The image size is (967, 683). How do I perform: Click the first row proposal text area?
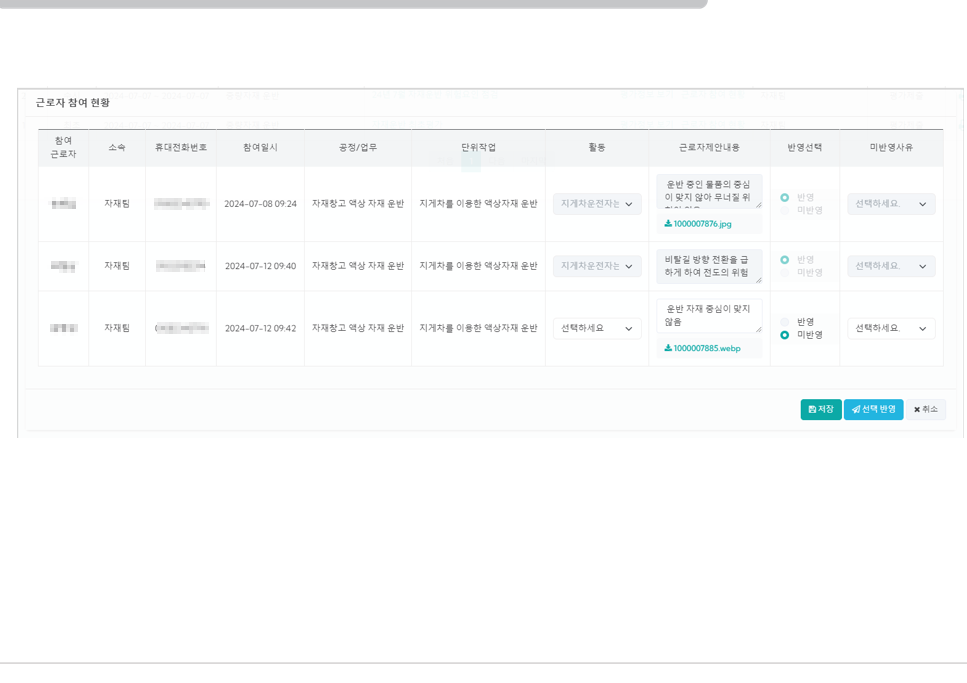tap(708, 191)
